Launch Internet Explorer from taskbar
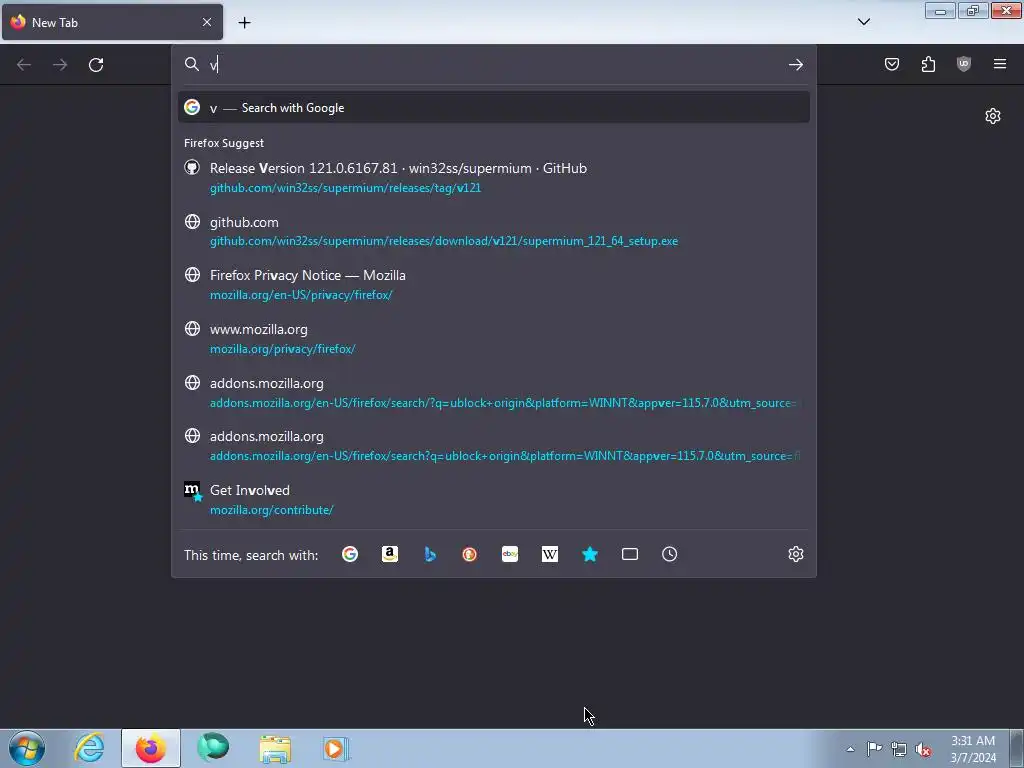 (x=89, y=748)
